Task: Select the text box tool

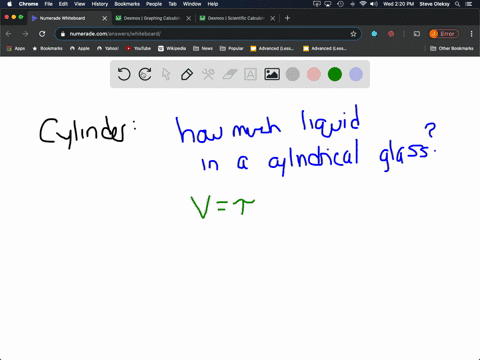Action: pyautogui.click(x=250, y=74)
